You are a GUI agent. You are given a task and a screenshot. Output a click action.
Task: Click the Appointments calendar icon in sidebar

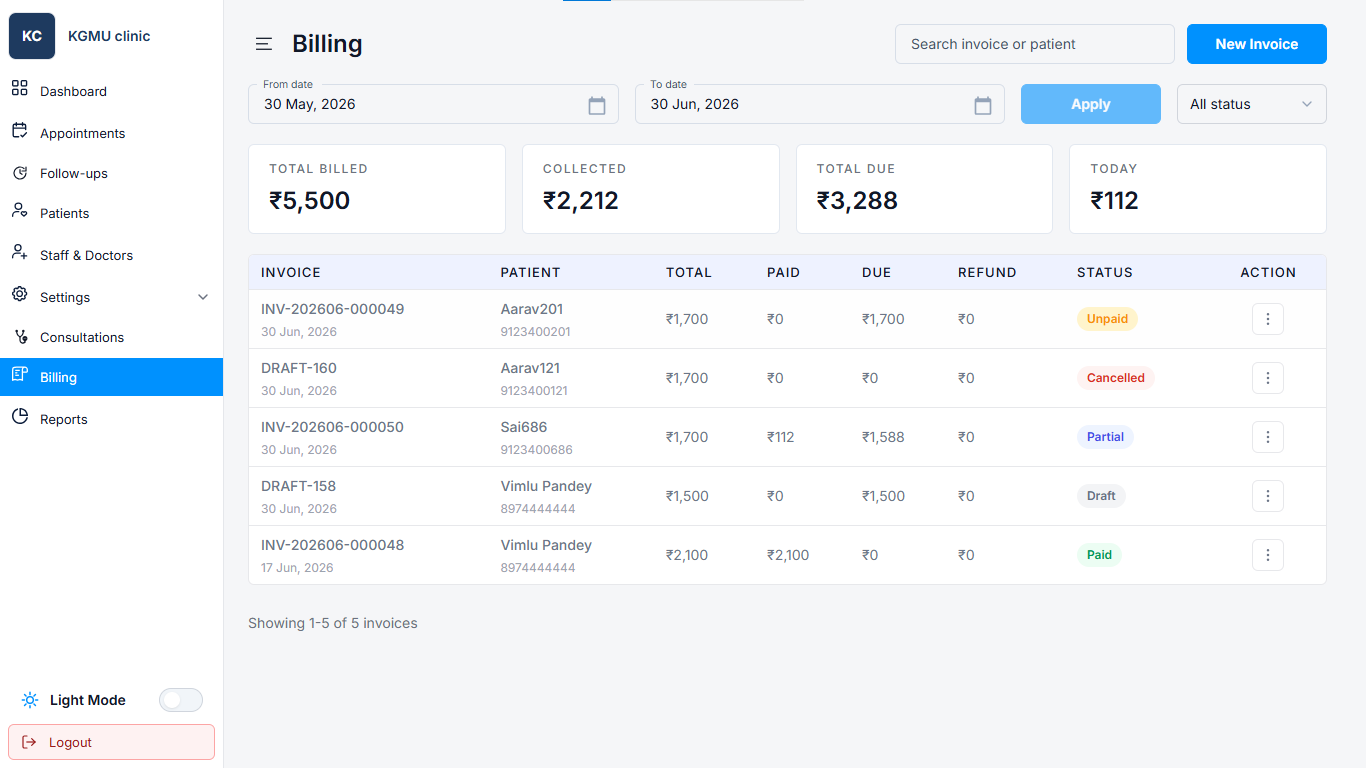pyautogui.click(x=20, y=131)
